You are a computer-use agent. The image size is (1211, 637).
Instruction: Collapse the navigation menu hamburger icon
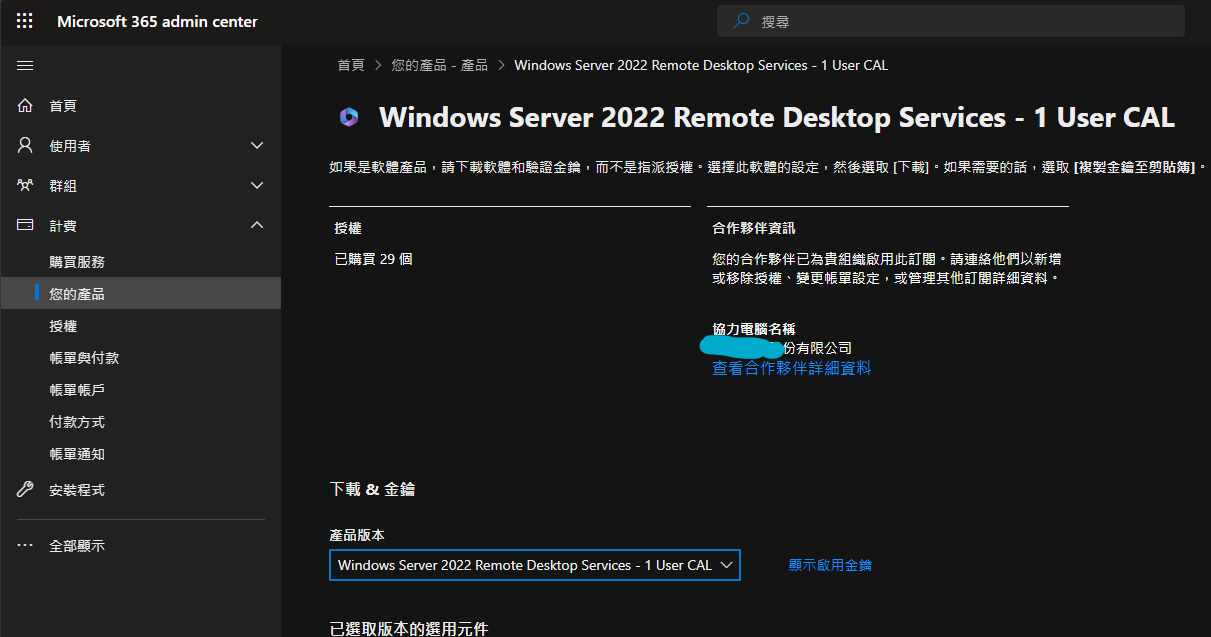tap(25, 65)
